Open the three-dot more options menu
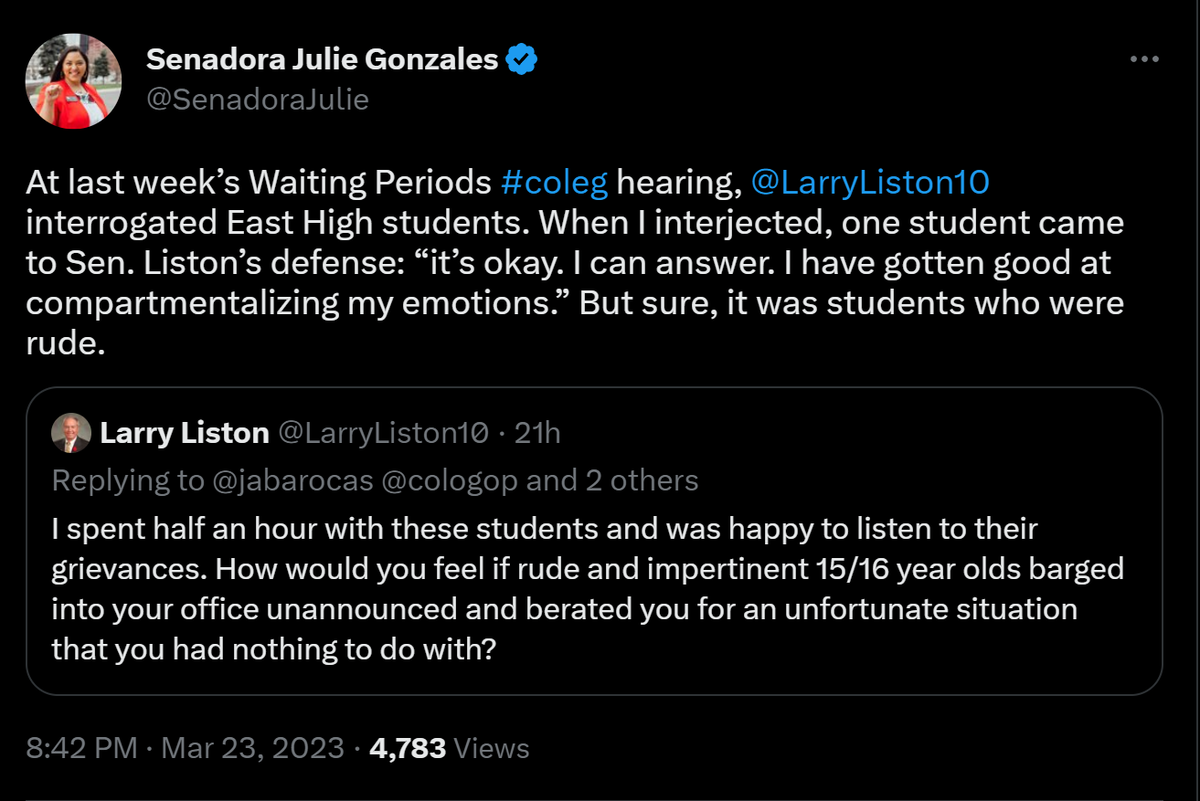The image size is (1200, 801). [x=1143, y=60]
